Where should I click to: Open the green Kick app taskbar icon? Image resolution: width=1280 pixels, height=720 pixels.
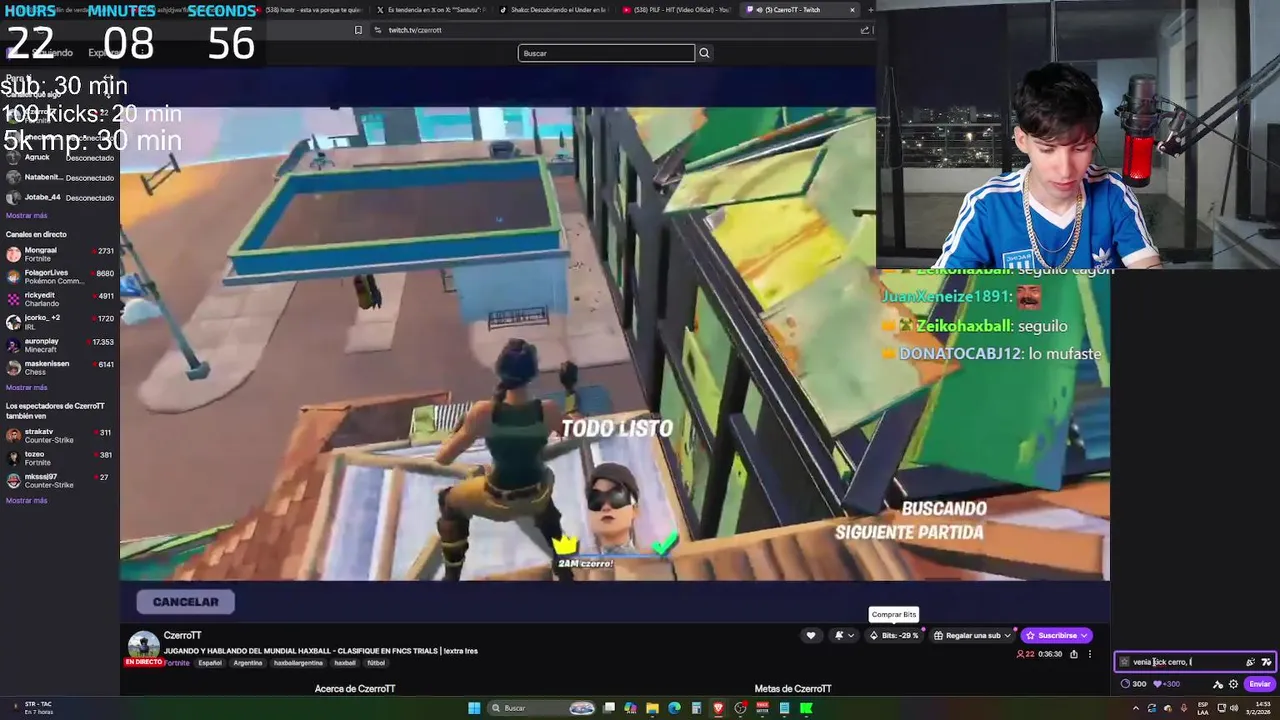(x=806, y=708)
